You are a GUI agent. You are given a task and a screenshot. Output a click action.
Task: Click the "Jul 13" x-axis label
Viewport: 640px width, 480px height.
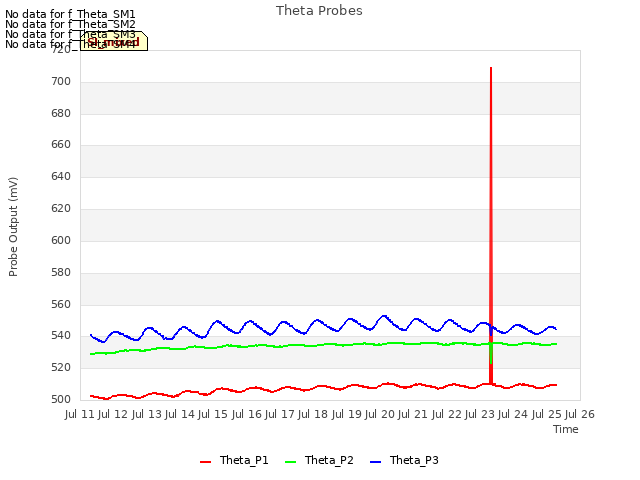(147, 414)
